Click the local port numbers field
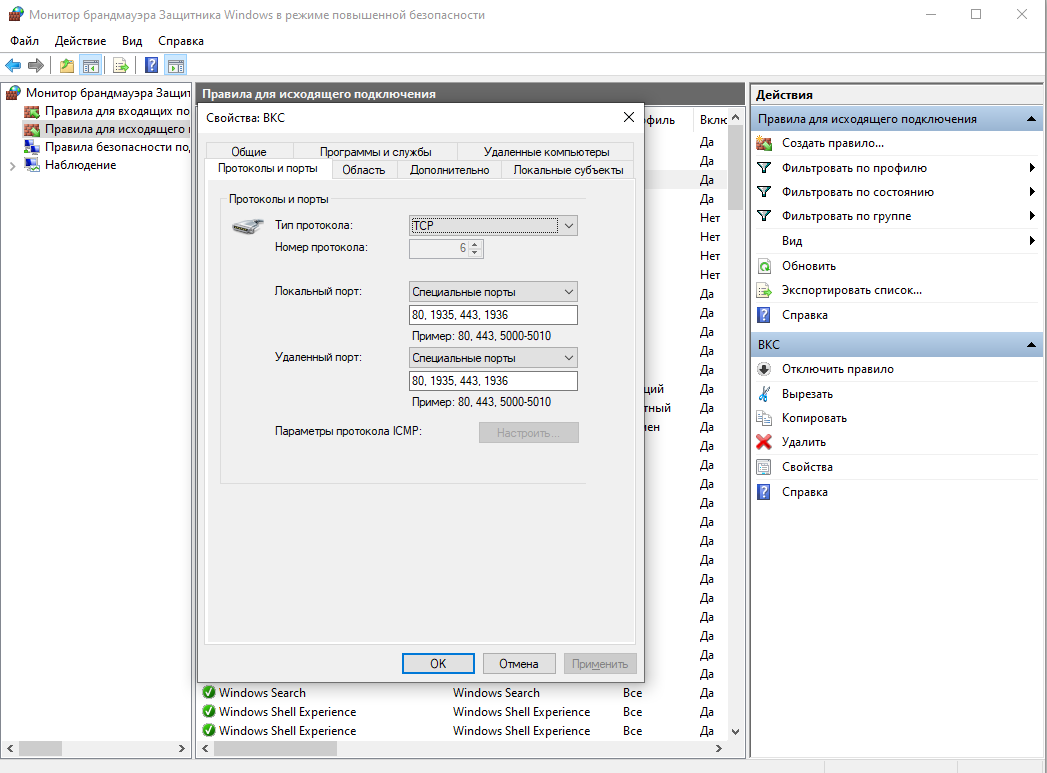Image resolution: width=1047 pixels, height=773 pixels. [493, 315]
